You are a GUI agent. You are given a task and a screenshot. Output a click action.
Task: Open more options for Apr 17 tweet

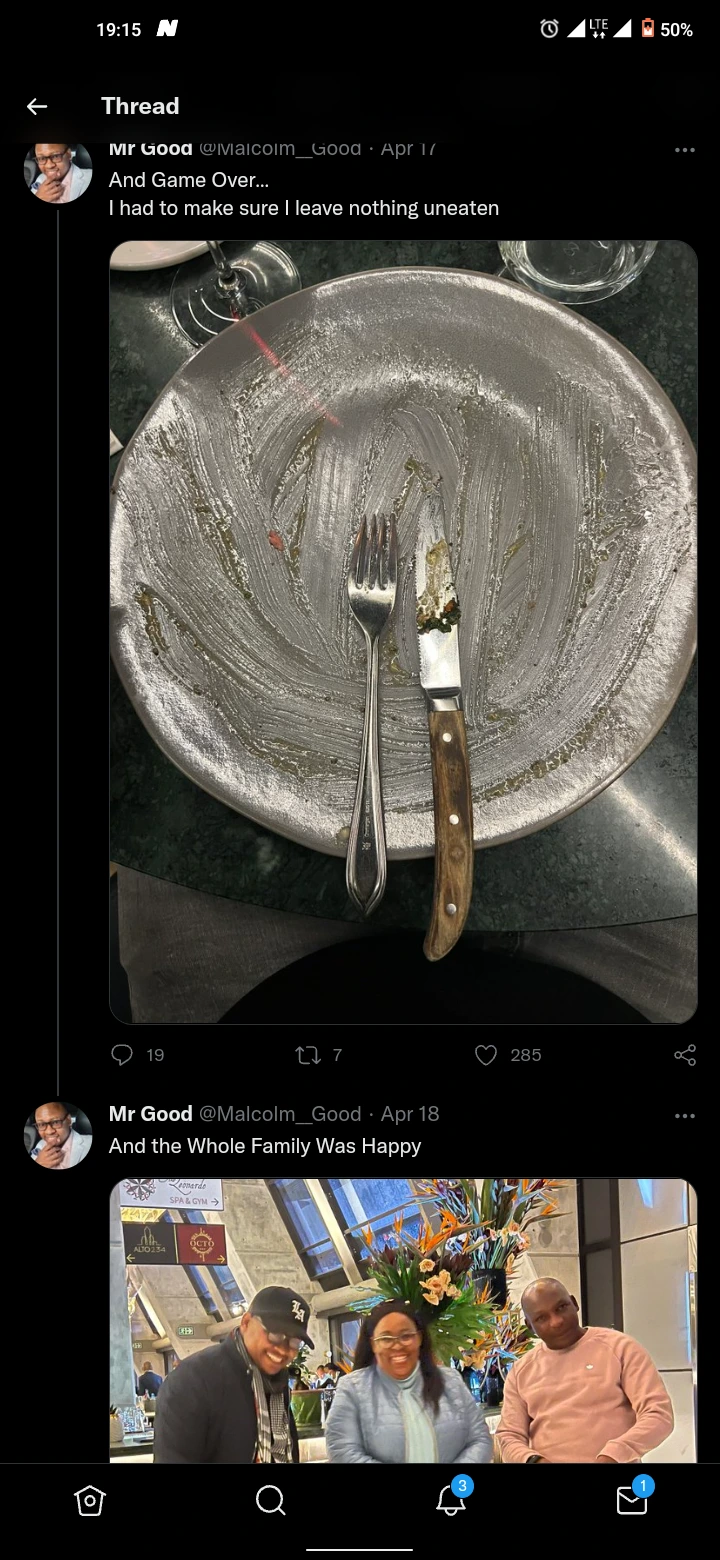pos(684,150)
